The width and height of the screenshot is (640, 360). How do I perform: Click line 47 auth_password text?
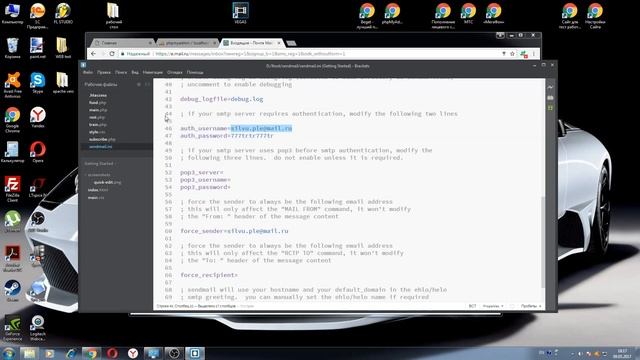coord(227,136)
